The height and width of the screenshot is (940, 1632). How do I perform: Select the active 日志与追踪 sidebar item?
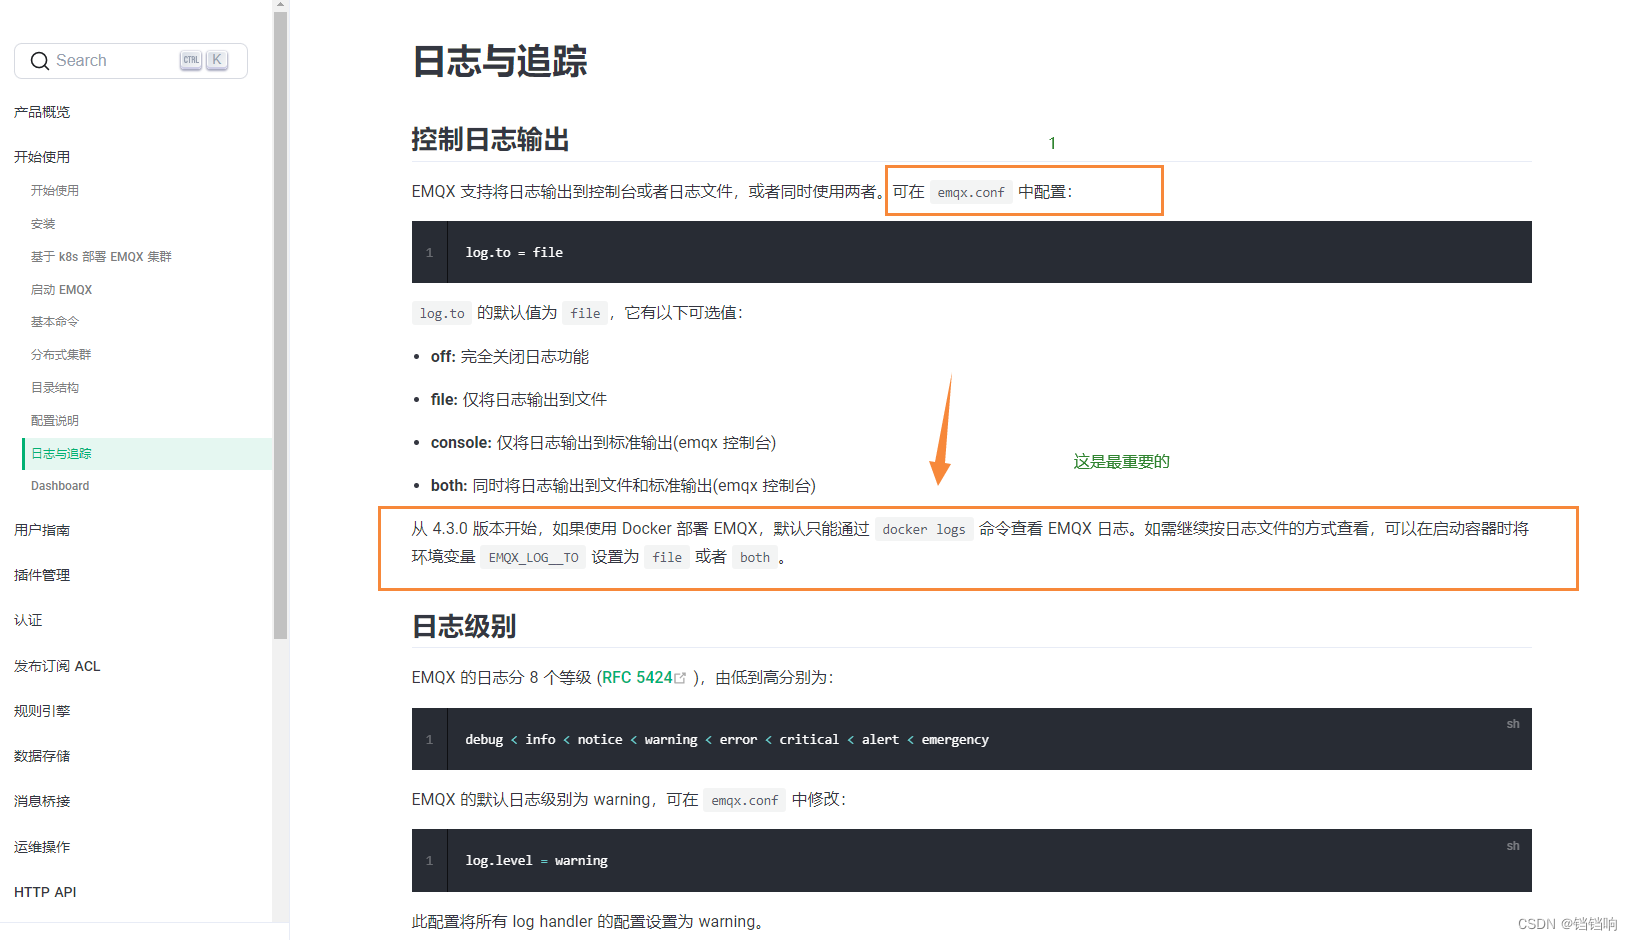pos(147,454)
